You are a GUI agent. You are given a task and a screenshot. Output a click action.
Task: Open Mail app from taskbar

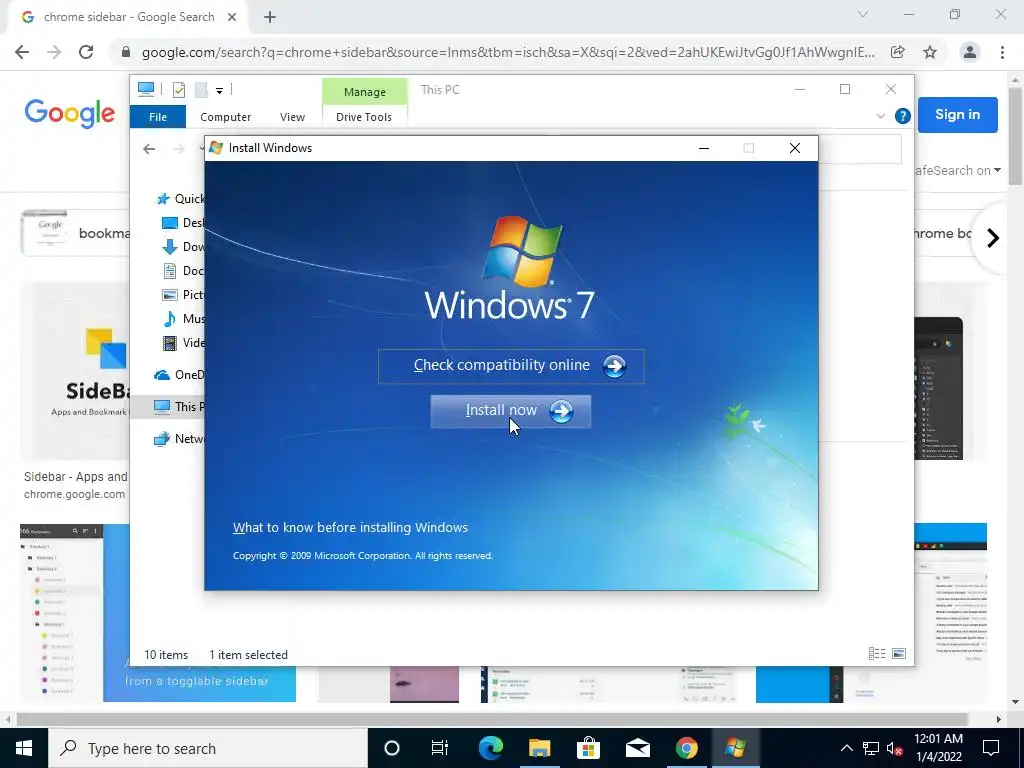(637, 748)
